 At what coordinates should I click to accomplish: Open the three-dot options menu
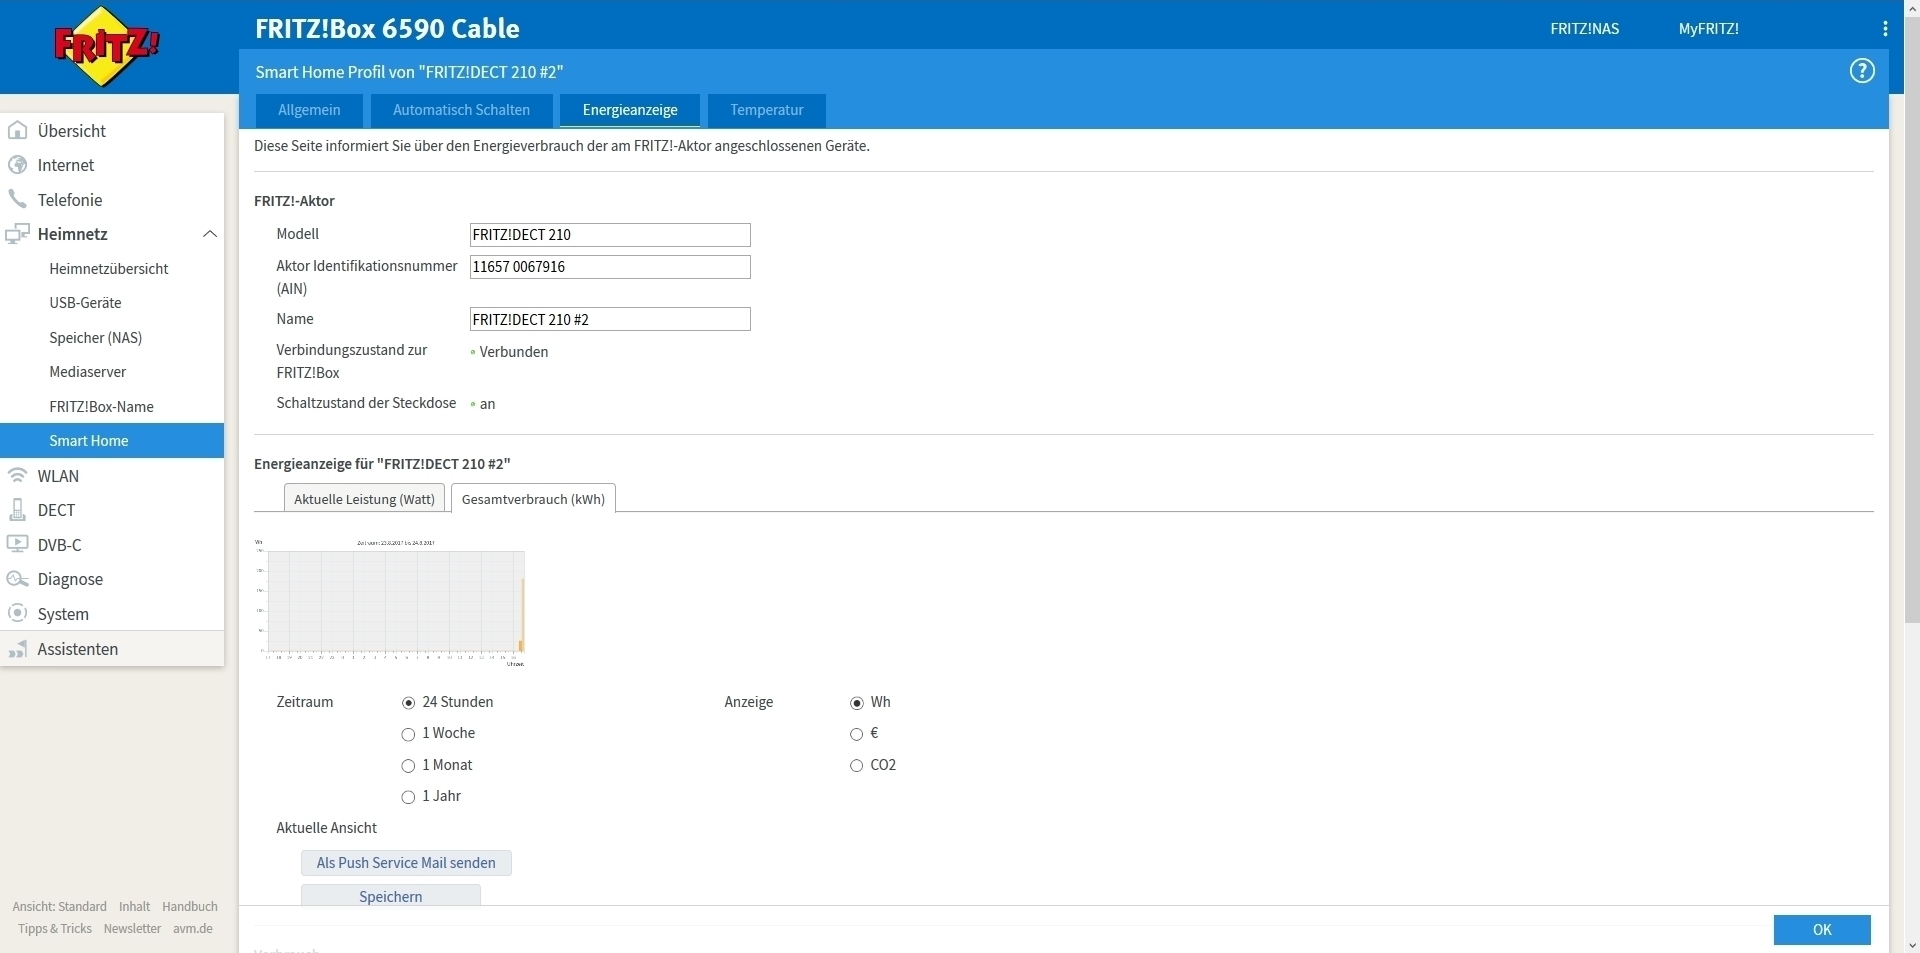click(x=1885, y=29)
